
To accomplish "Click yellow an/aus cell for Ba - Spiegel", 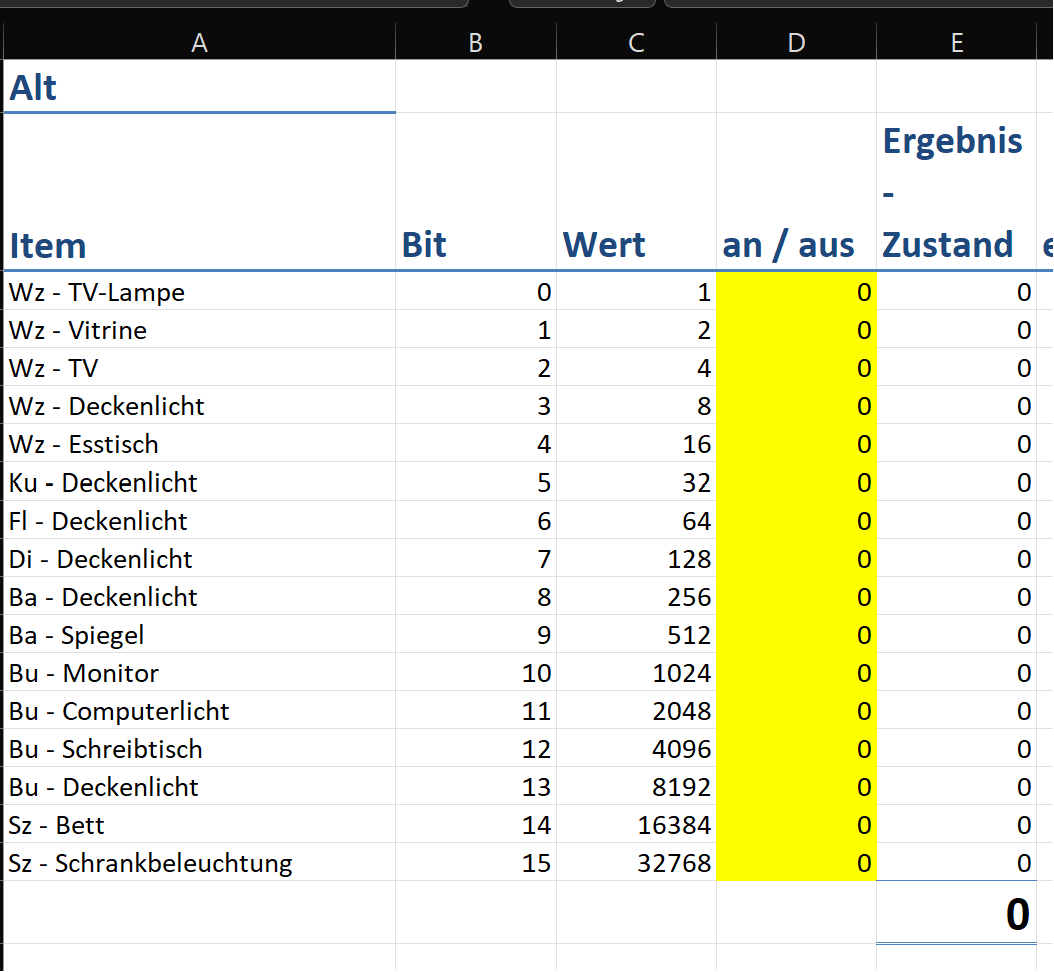I will (x=796, y=635).
